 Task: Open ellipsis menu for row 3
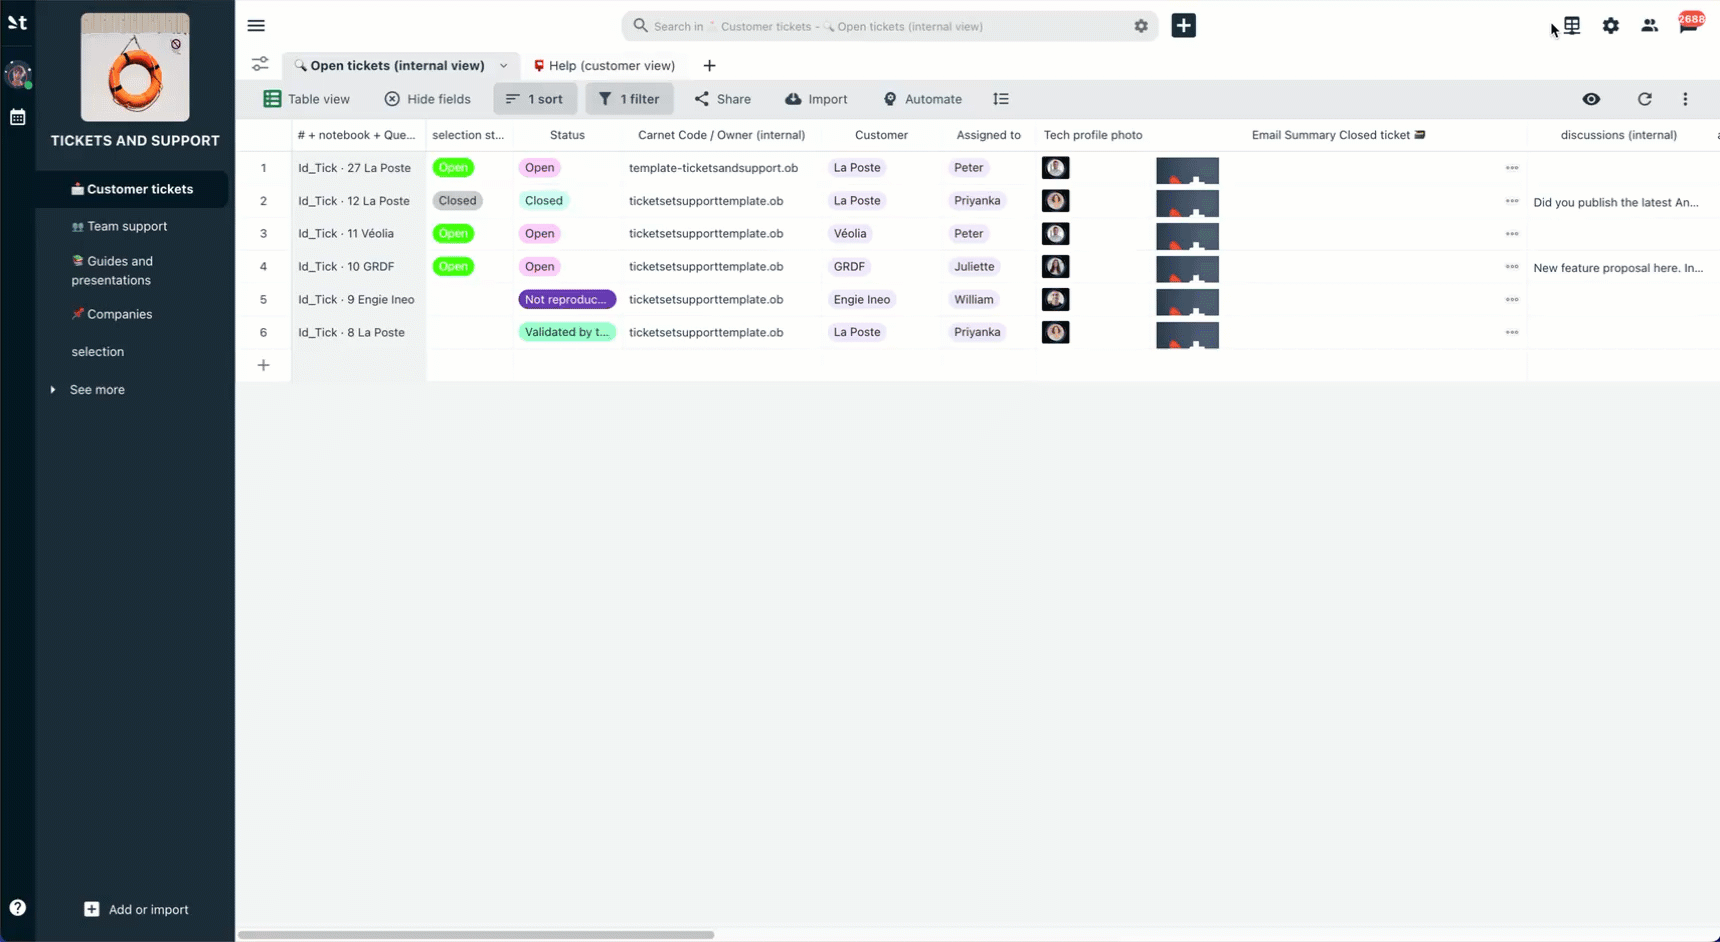[1512, 234]
